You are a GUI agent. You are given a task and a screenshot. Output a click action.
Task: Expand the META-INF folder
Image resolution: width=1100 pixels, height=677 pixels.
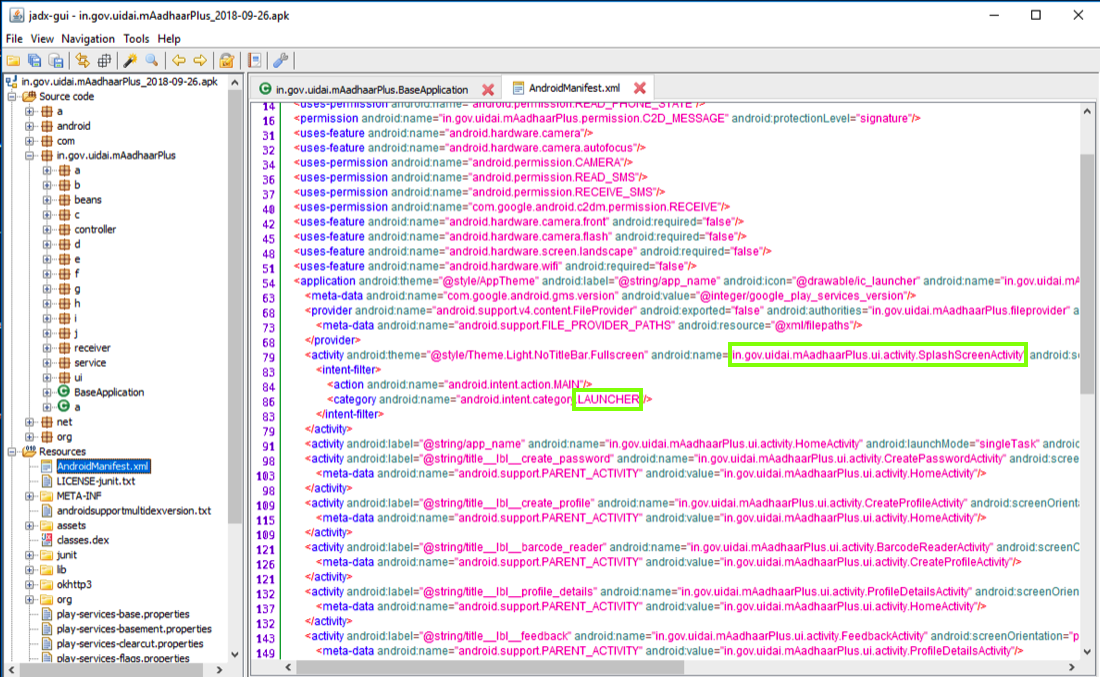pyautogui.click(x=30, y=496)
